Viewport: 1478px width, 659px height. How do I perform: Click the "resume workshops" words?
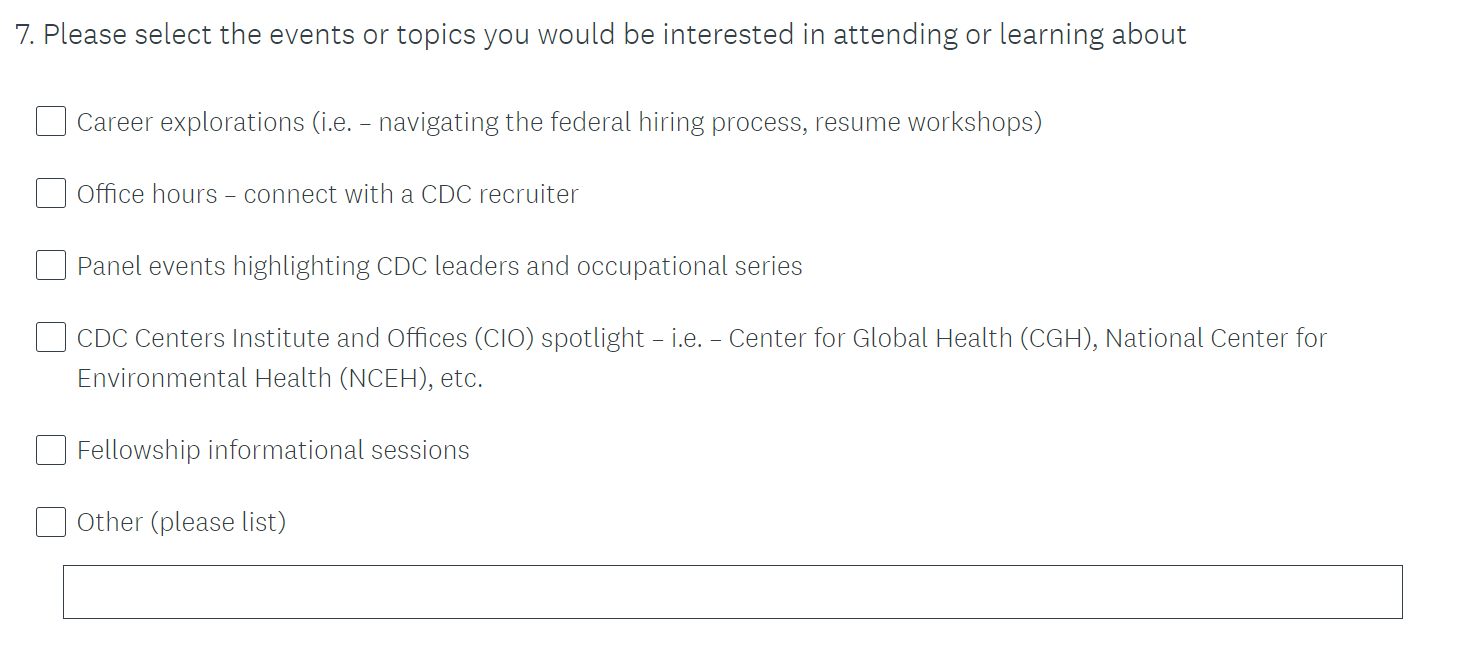pos(927,122)
